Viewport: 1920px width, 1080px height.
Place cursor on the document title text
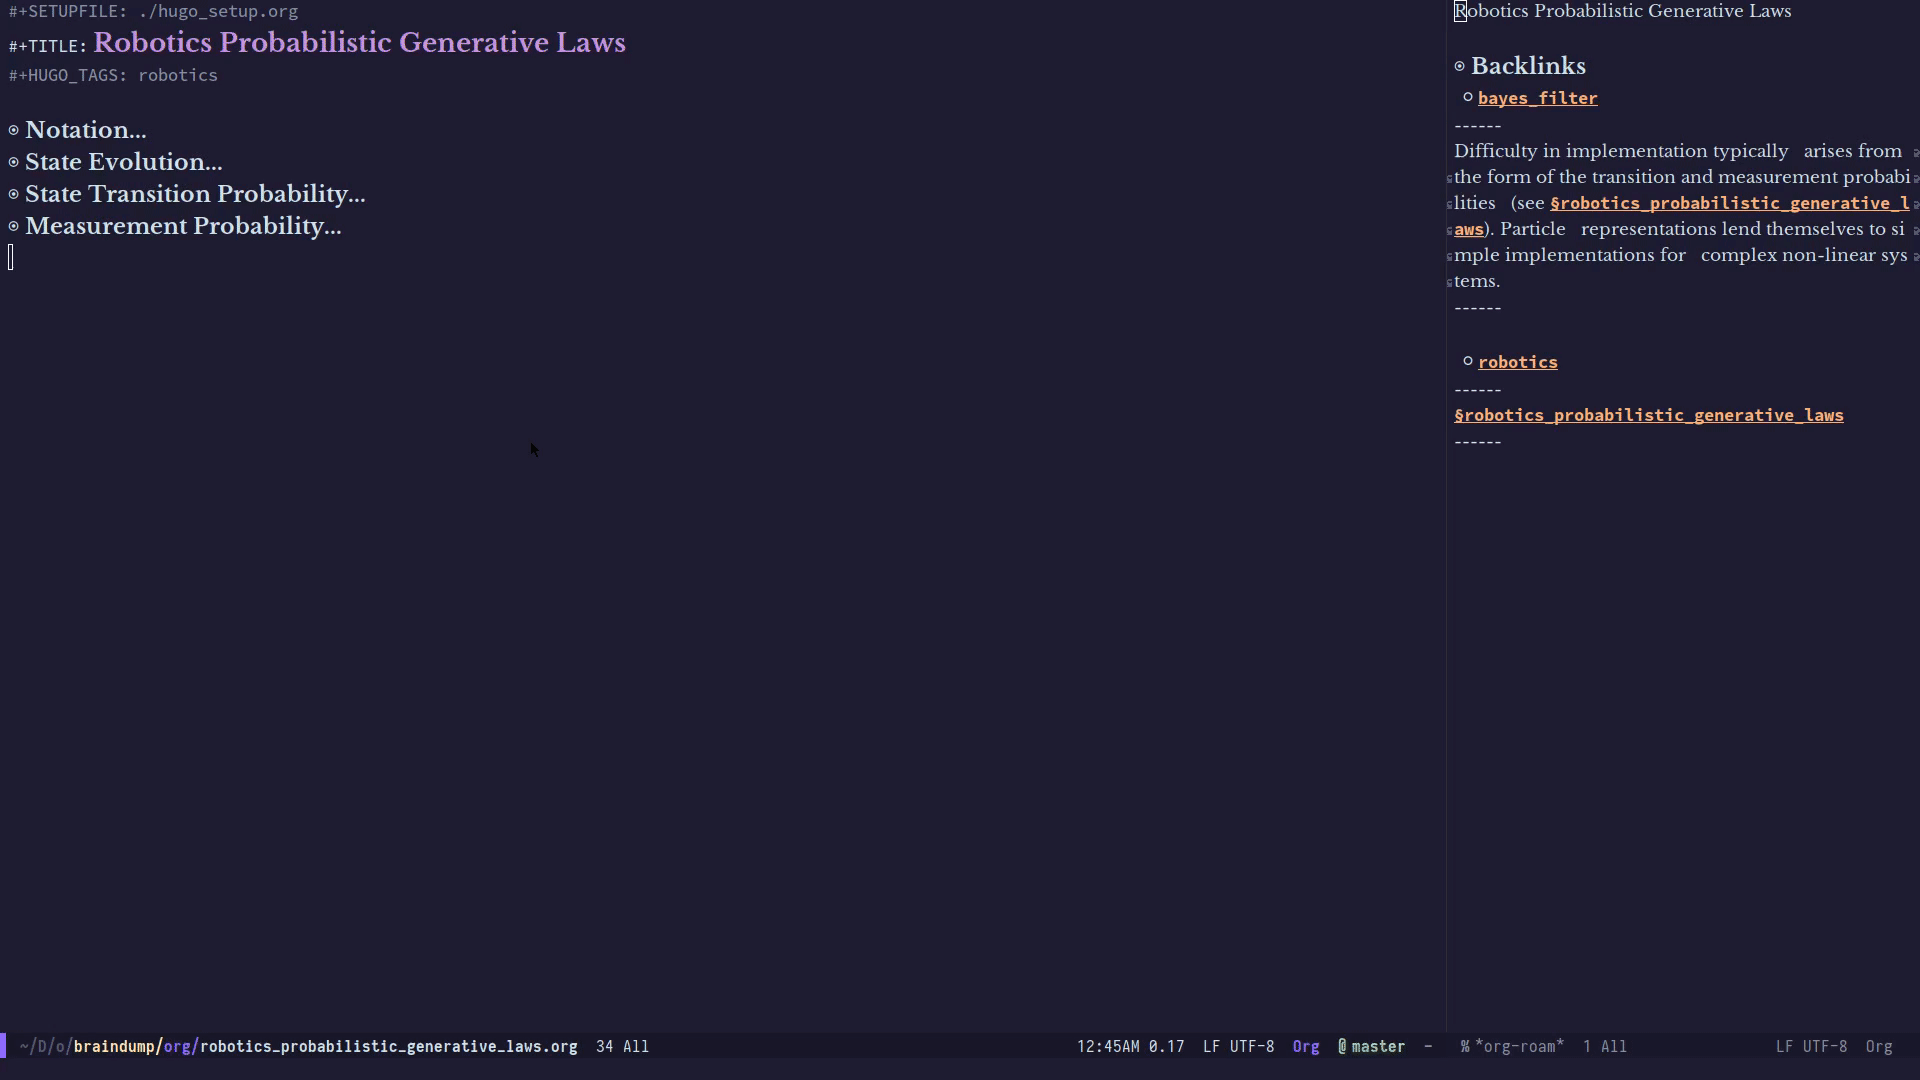(359, 43)
